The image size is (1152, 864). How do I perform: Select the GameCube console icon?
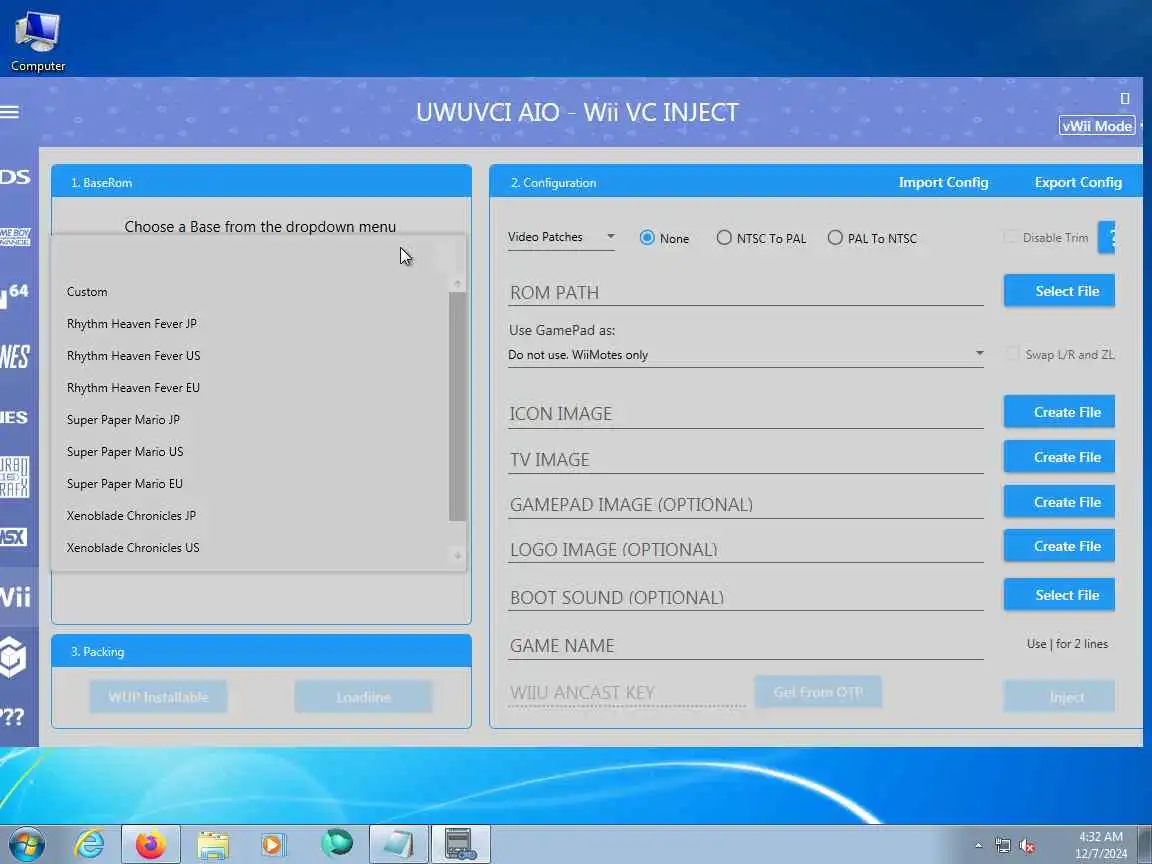pyautogui.click(x=13, y=656)
